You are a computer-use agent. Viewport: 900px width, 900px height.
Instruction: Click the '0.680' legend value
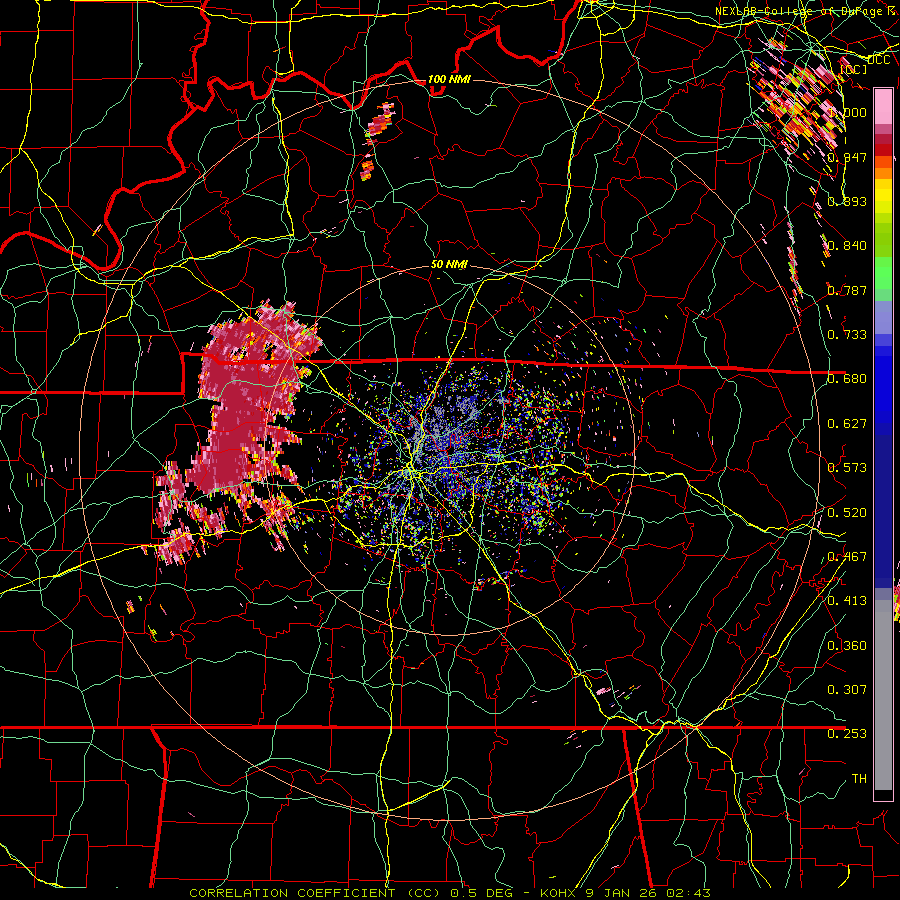847,379
